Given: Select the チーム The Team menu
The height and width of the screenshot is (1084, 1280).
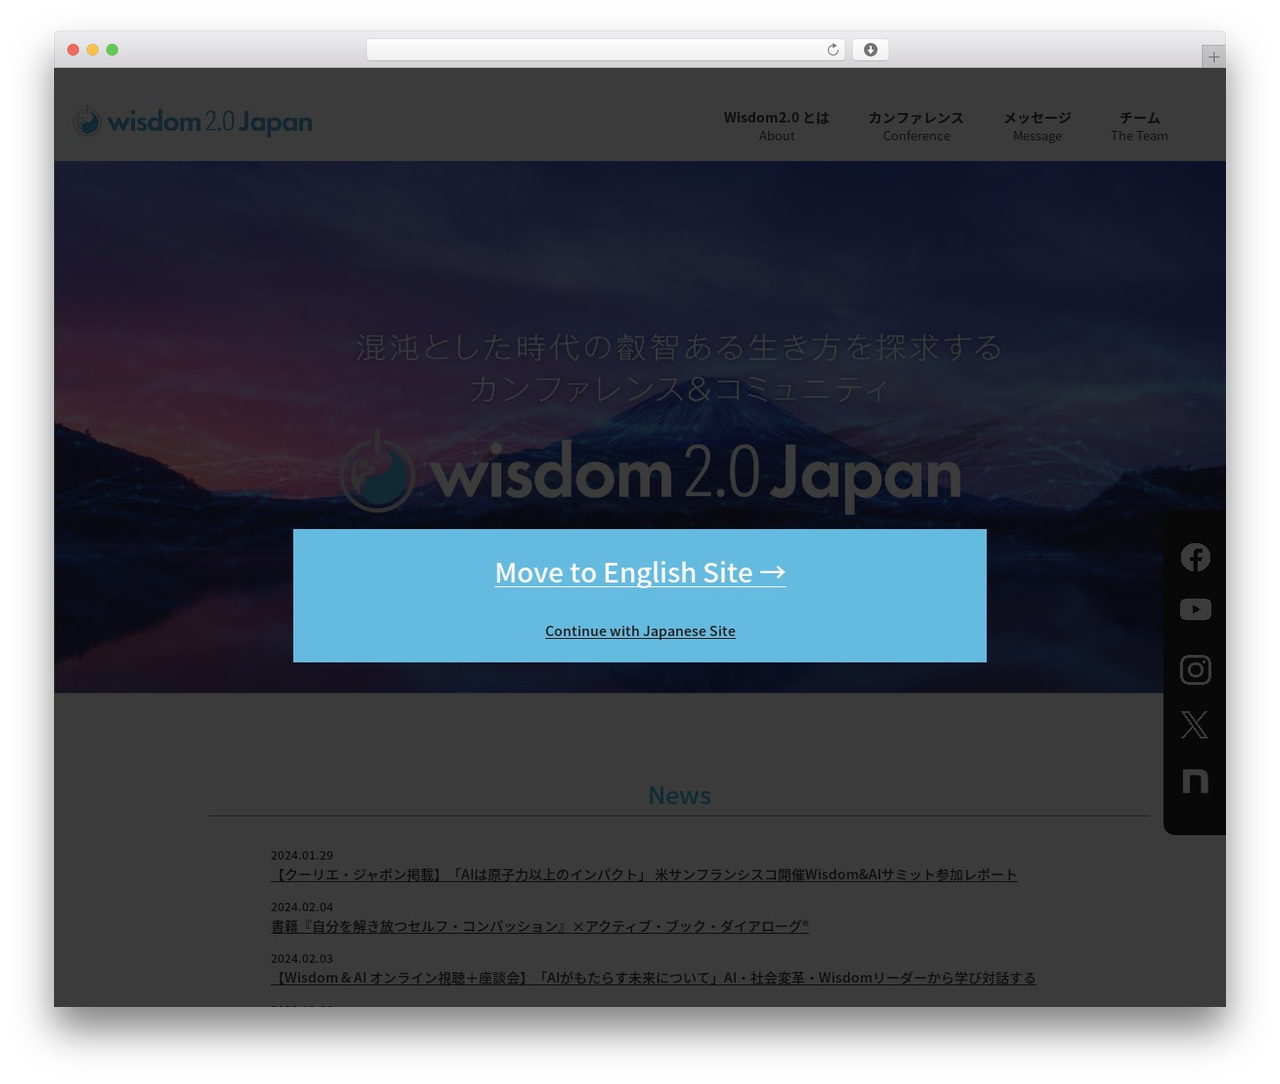Looking at the screenshot, I should pos(1139,126).
